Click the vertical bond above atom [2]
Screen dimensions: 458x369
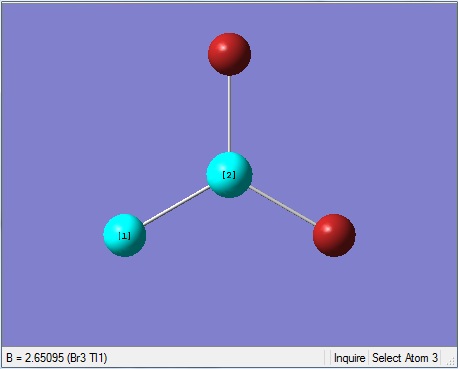tap(229, 114)
